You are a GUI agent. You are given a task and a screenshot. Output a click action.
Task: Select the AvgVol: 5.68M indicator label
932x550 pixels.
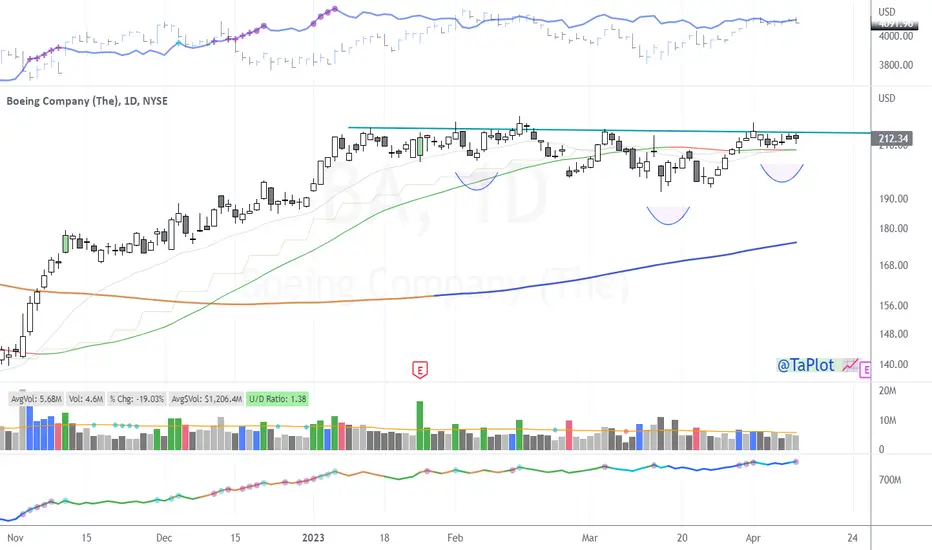(36, 399)
